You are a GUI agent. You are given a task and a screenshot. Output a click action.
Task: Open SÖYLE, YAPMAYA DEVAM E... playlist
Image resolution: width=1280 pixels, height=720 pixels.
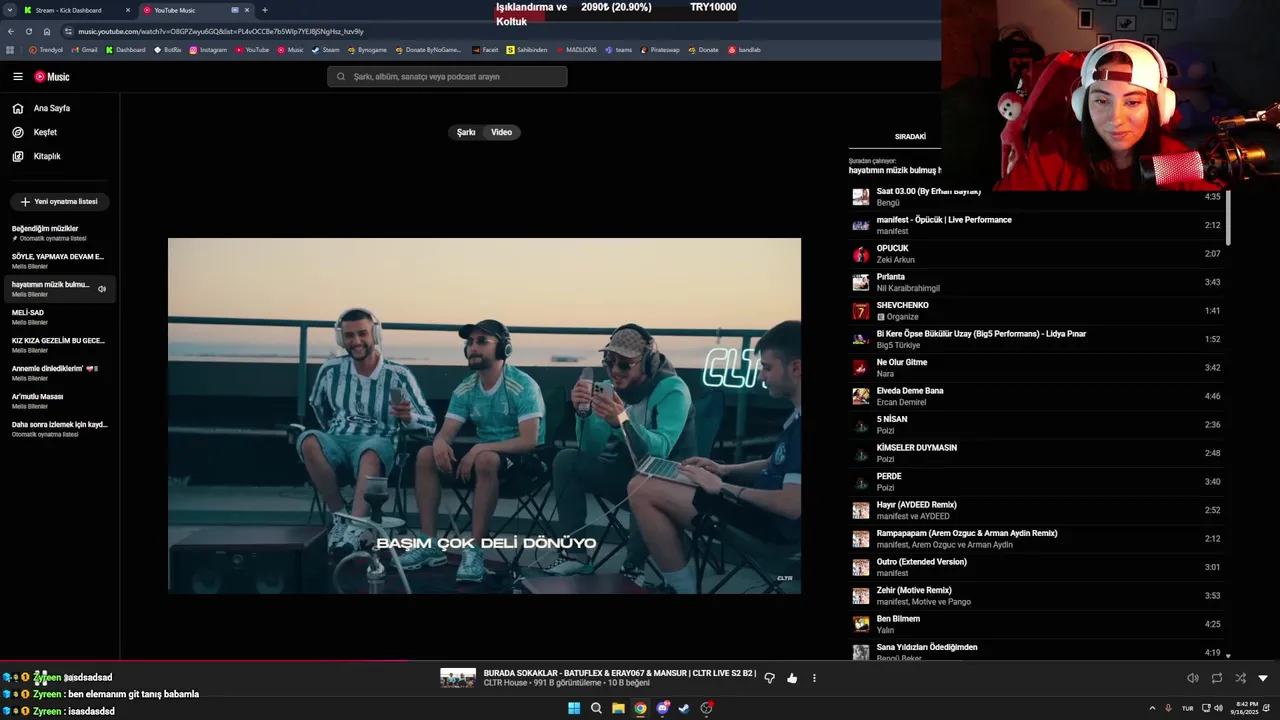[58, 261]
